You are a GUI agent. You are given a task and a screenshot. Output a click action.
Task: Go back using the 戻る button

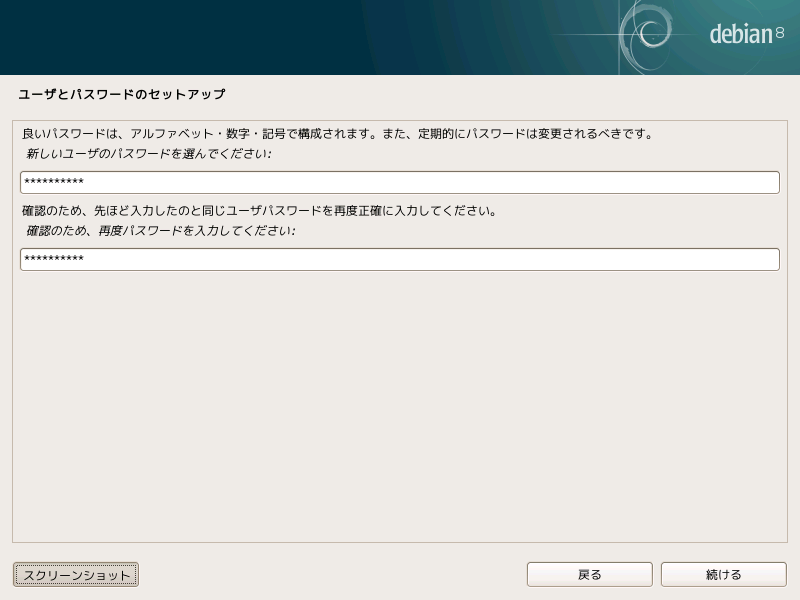[x=589, y=574]
